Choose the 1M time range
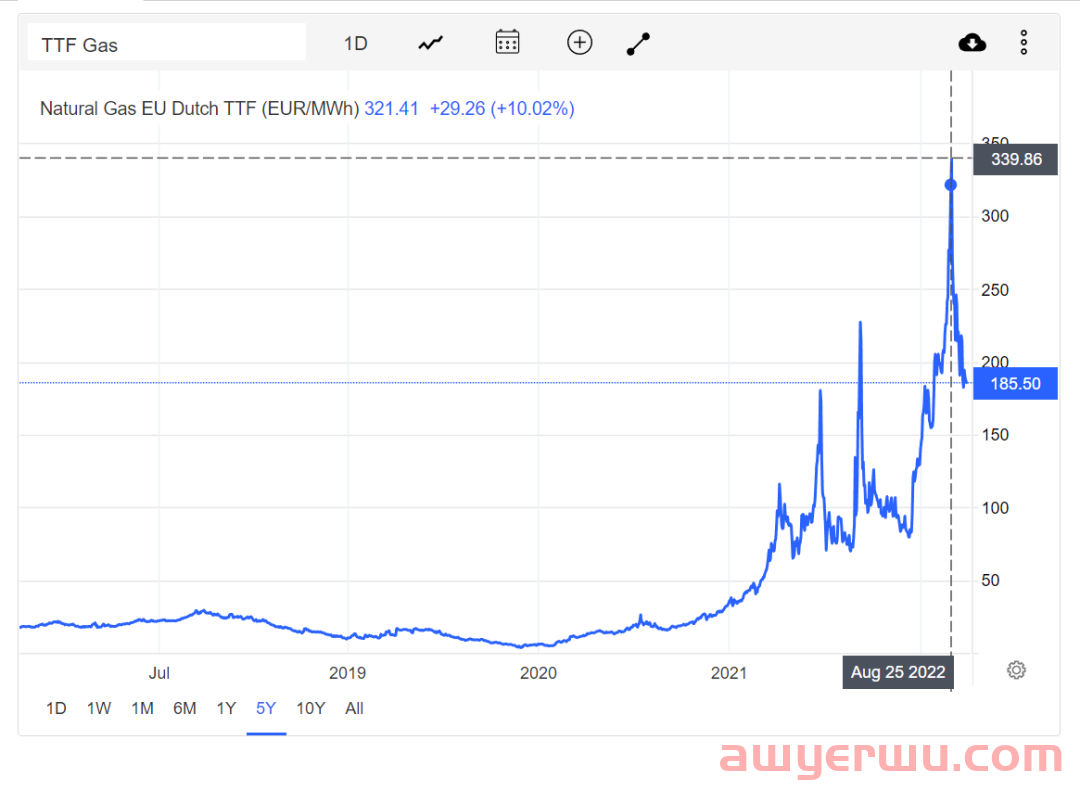This screenshot has height=791, width=1080. (x=142, y=708)
